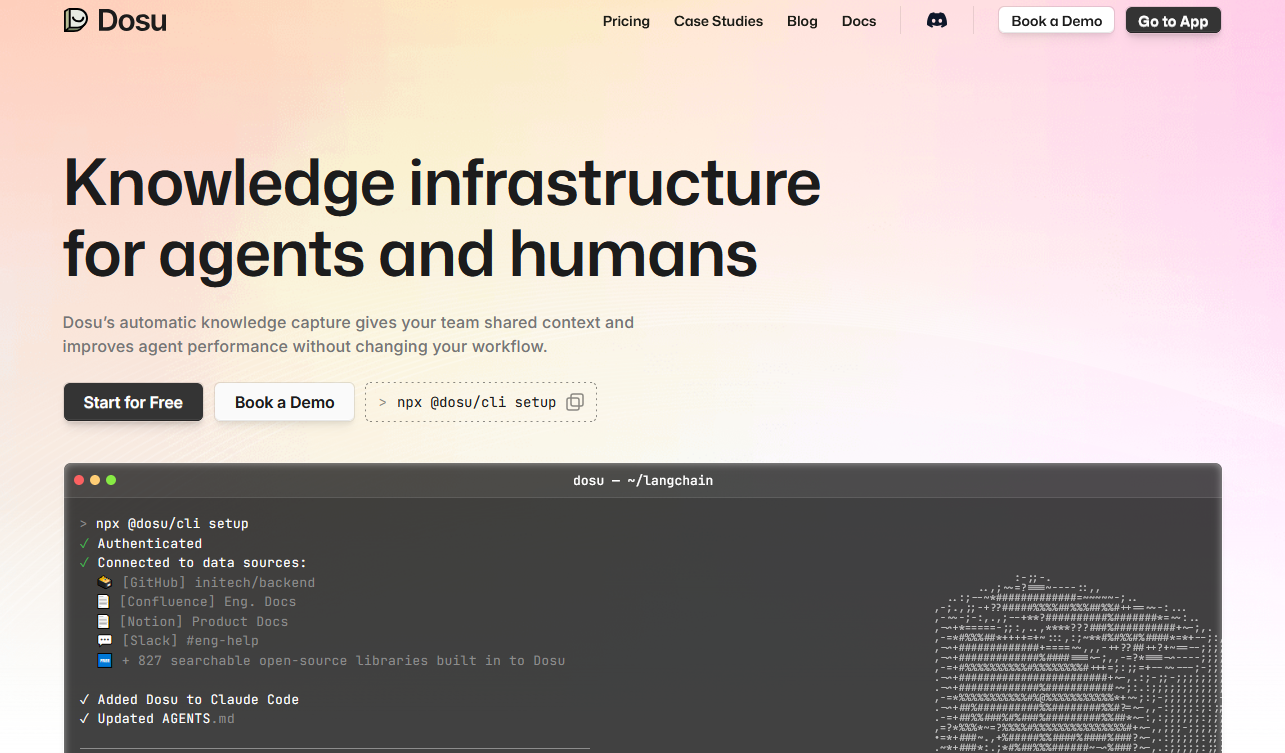This screenshot has width=1285, height=753.
Task: Click the green terminal window dot
Action: coord(111,480)
